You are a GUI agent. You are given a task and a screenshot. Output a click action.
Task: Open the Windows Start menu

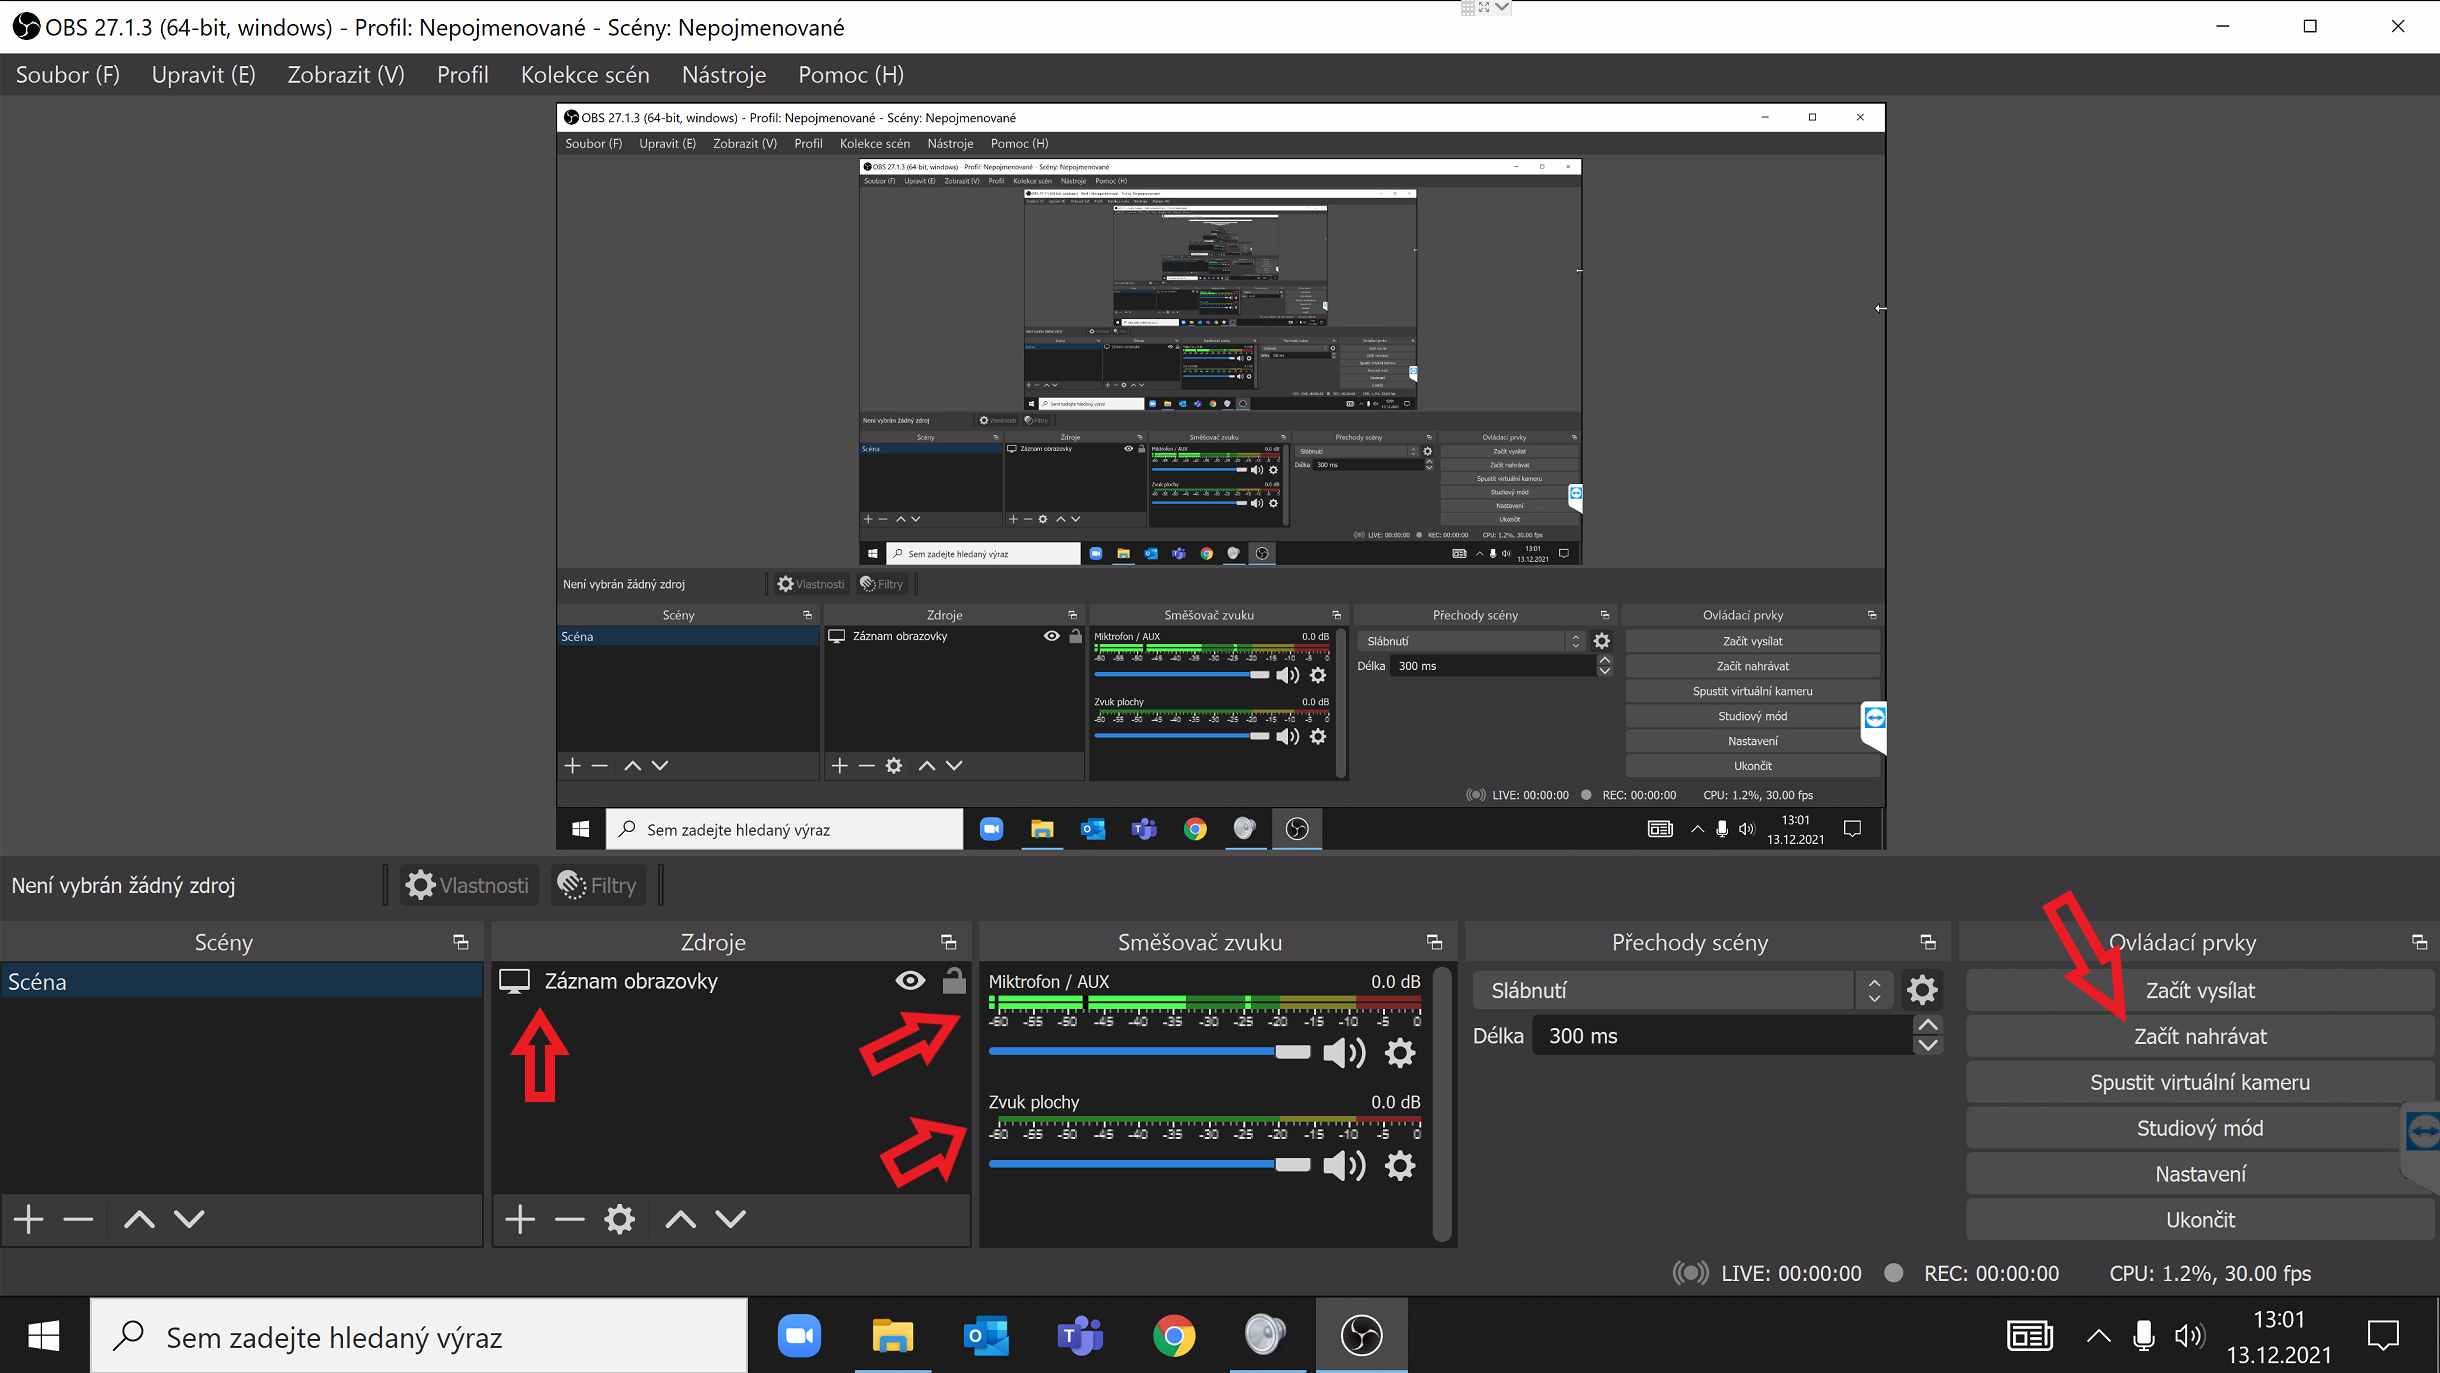[x=44, y=1336]
